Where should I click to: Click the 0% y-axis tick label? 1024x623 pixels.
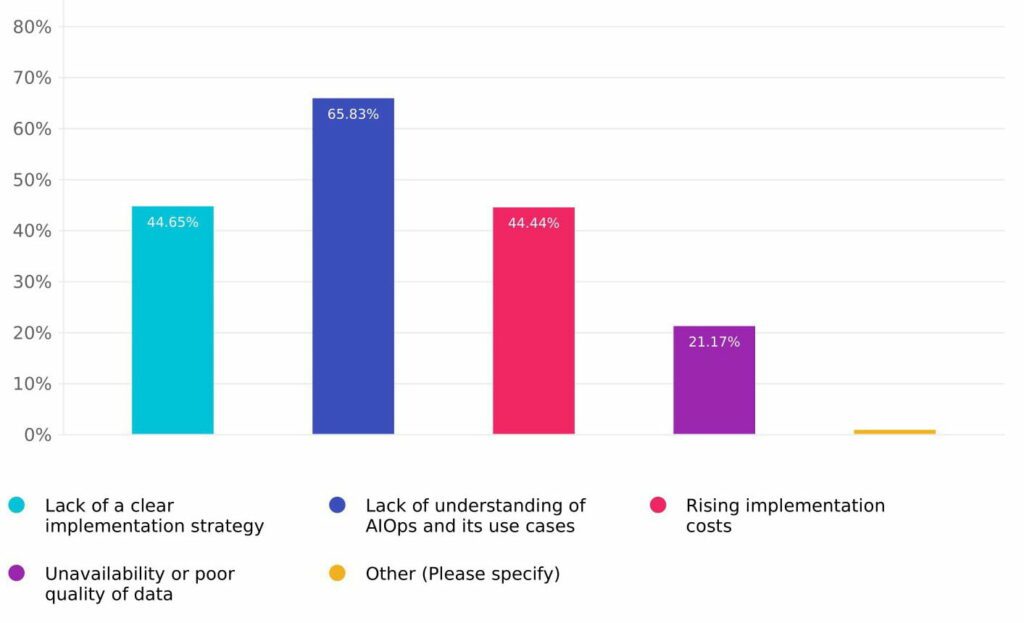pyautogui.click(x=37, y=435)
